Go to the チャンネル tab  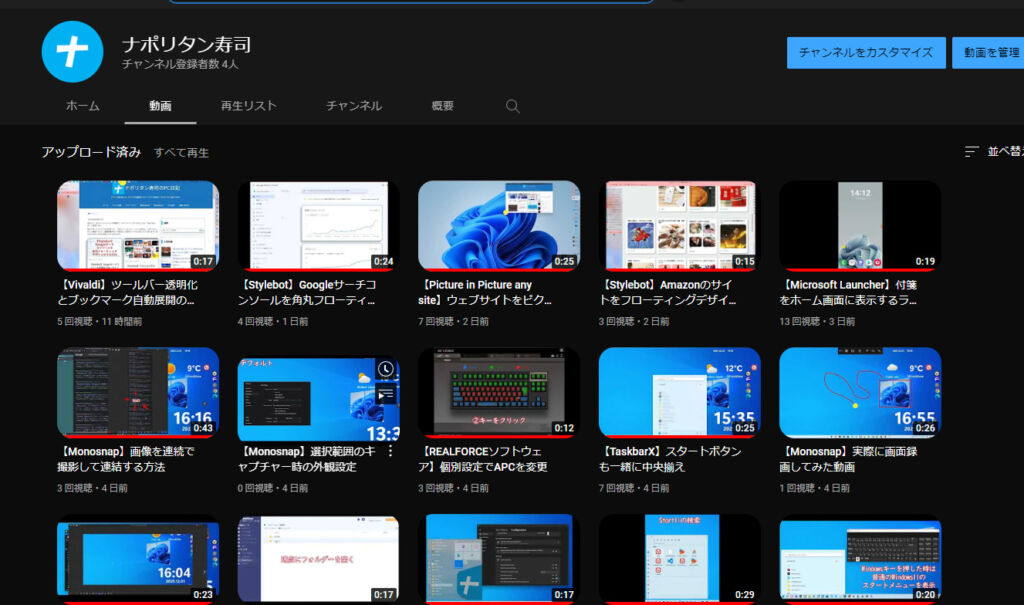click(x=354, y=106)
